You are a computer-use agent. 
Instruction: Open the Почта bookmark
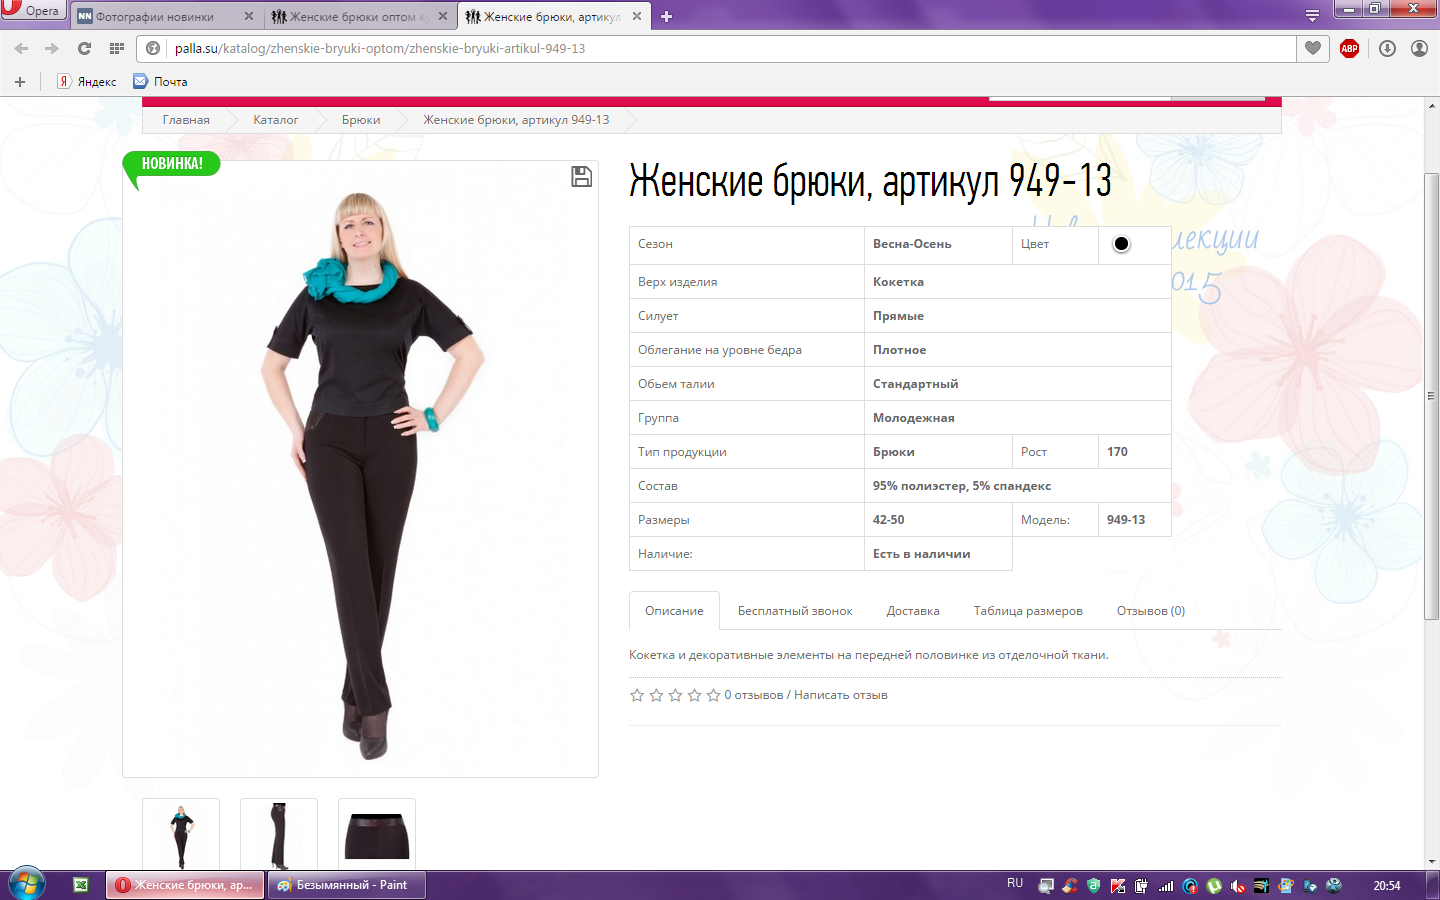[x=160, y=82]
